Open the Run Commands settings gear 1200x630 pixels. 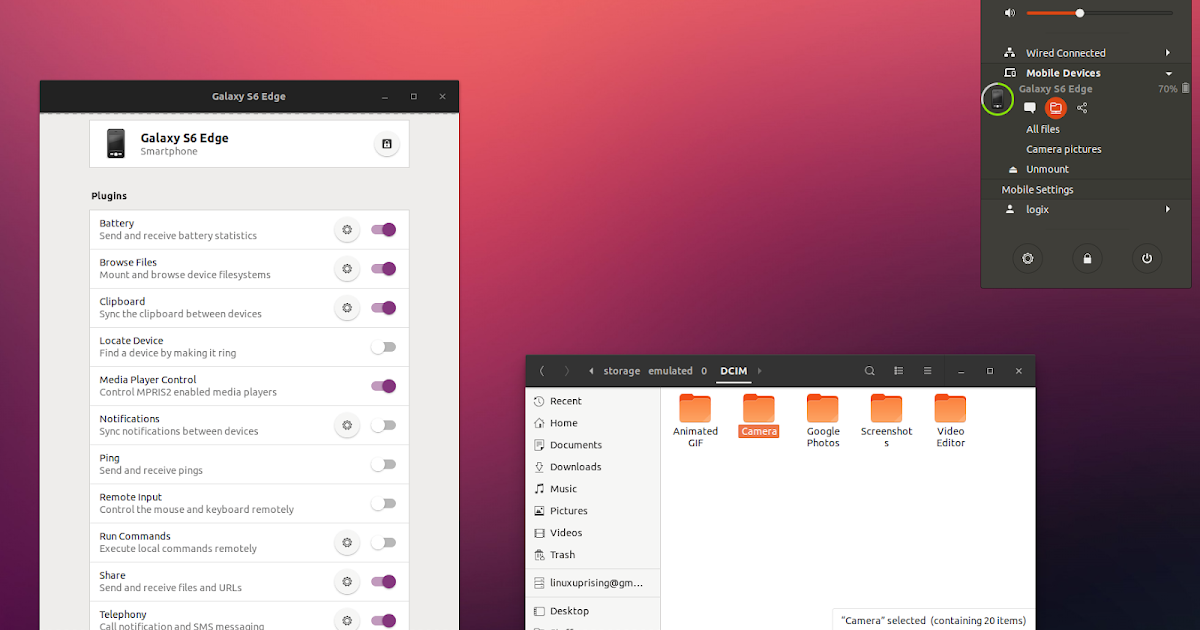point(347,542)
